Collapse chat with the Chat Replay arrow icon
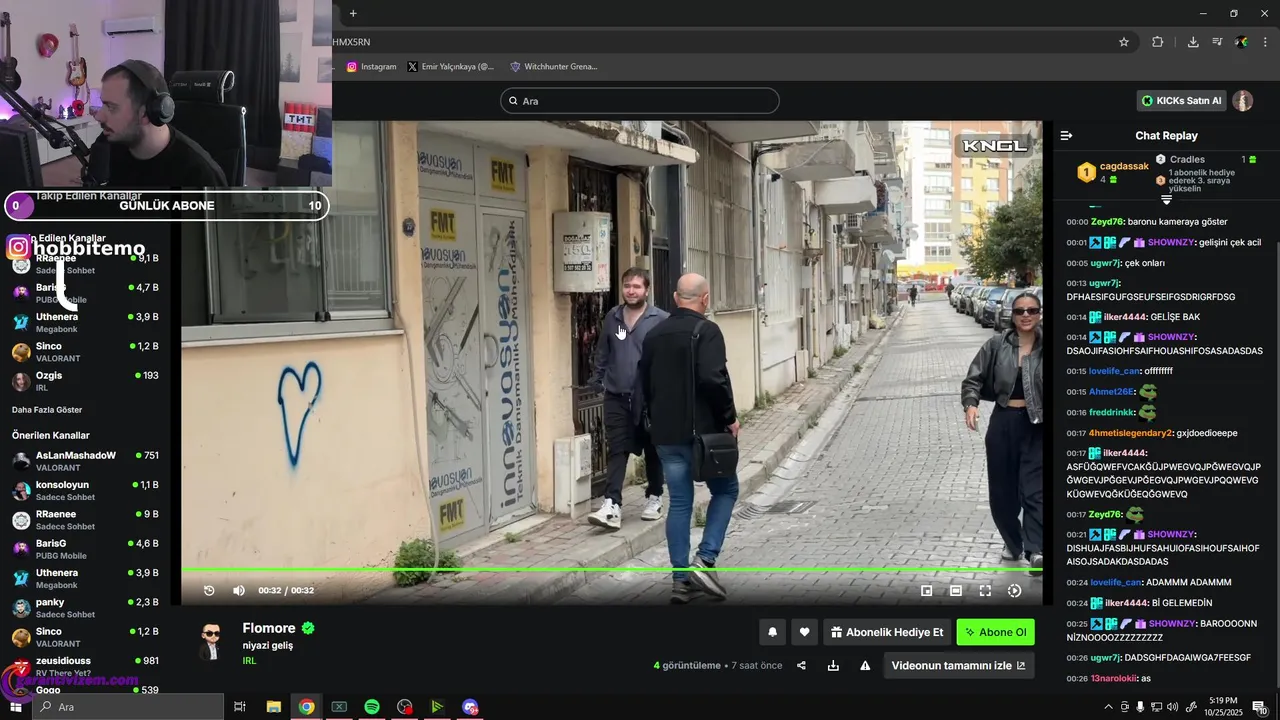Image resolution: width=1280 pixels, height=720 pixels. pos(1066,135)
